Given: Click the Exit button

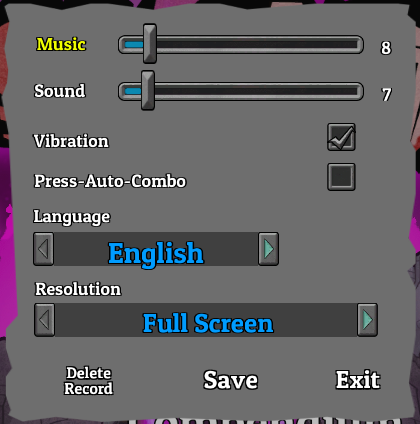Looking at the screenshot, I should [358, 380].
